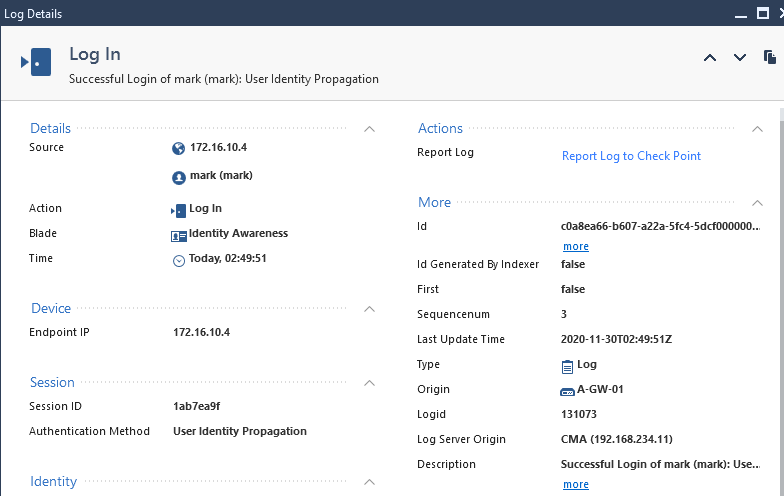784x496 pixels.
Task: Open Report Log to Check Point link
Action: pyautogui.click(x=631, y=156)
